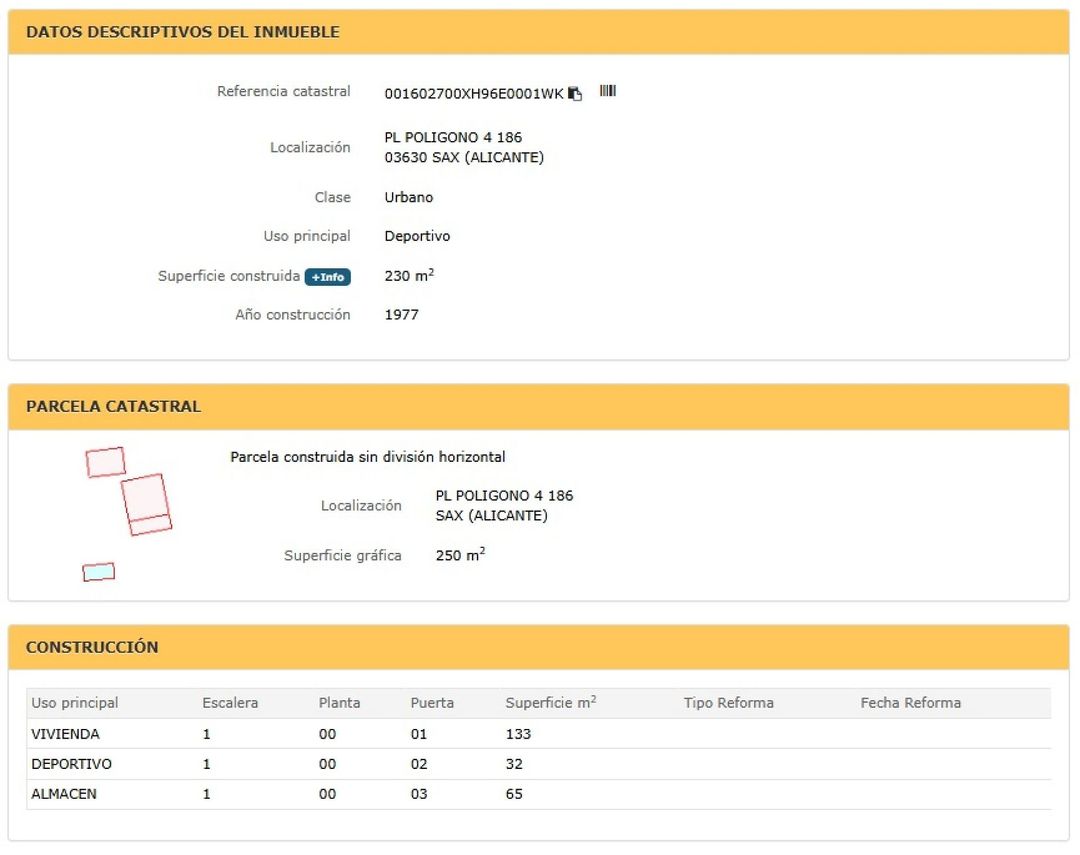Select the cadastral reference 001602700XH96E0001WK text
The image size is (1080, 855).
tap(474, 94)
